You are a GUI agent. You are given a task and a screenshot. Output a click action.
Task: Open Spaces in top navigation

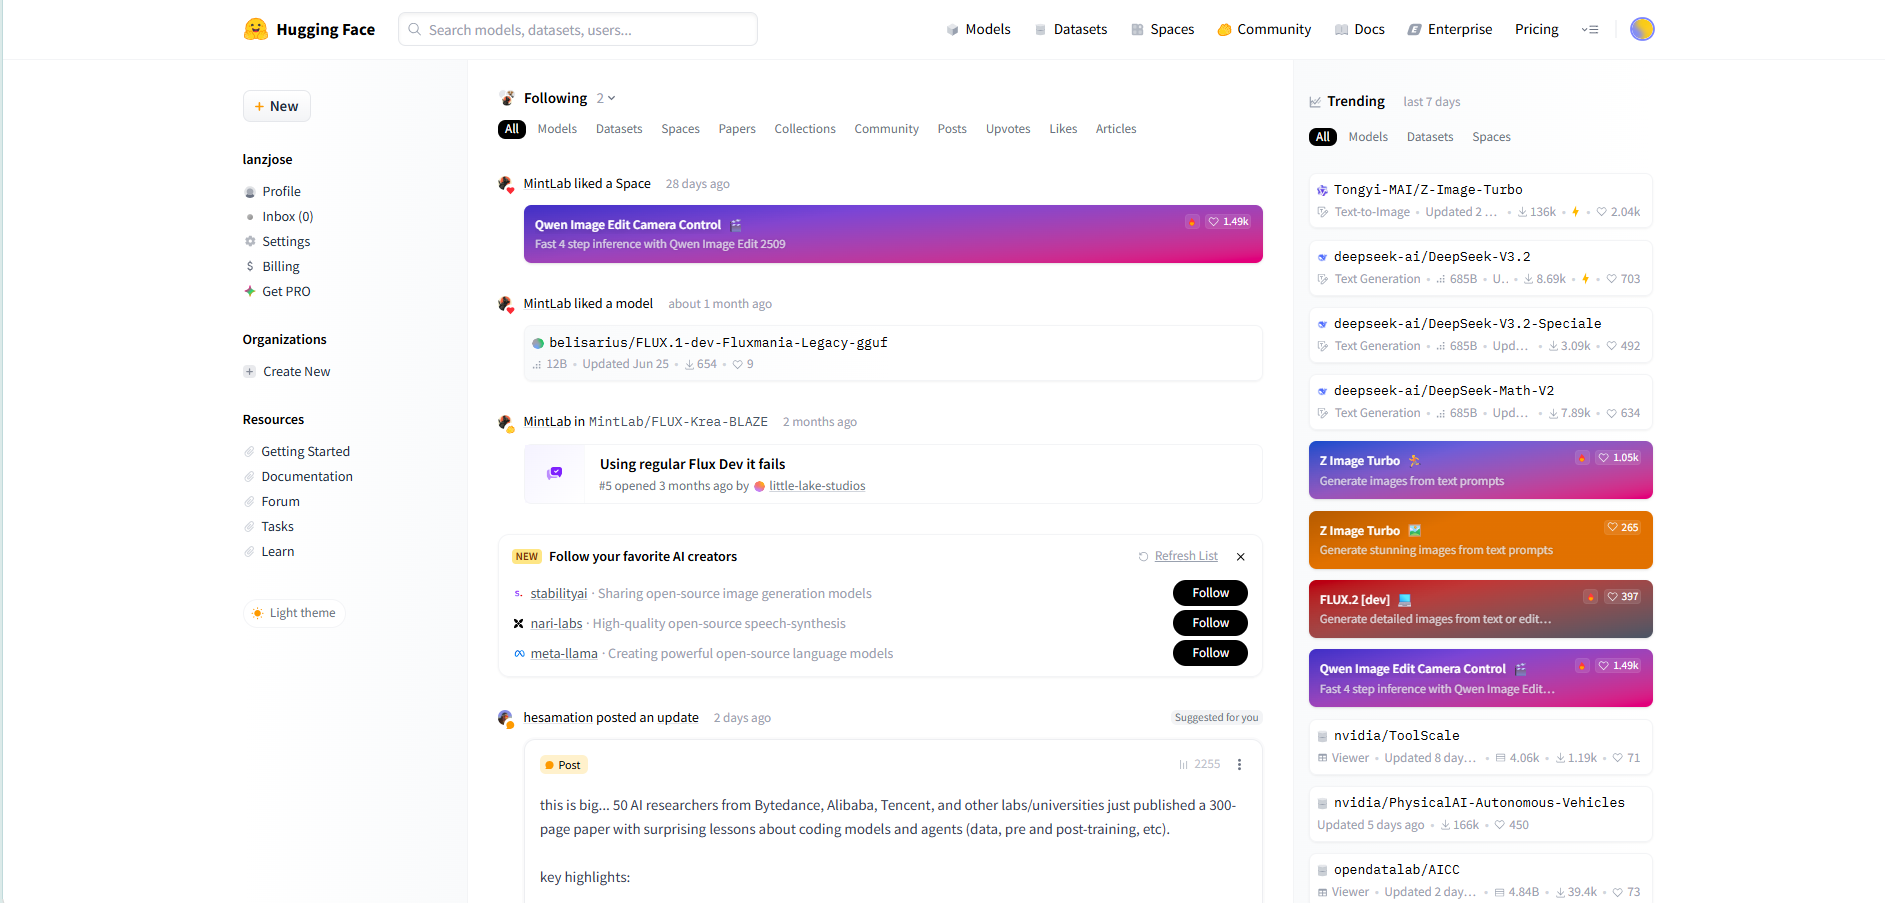click(1162, 30)
